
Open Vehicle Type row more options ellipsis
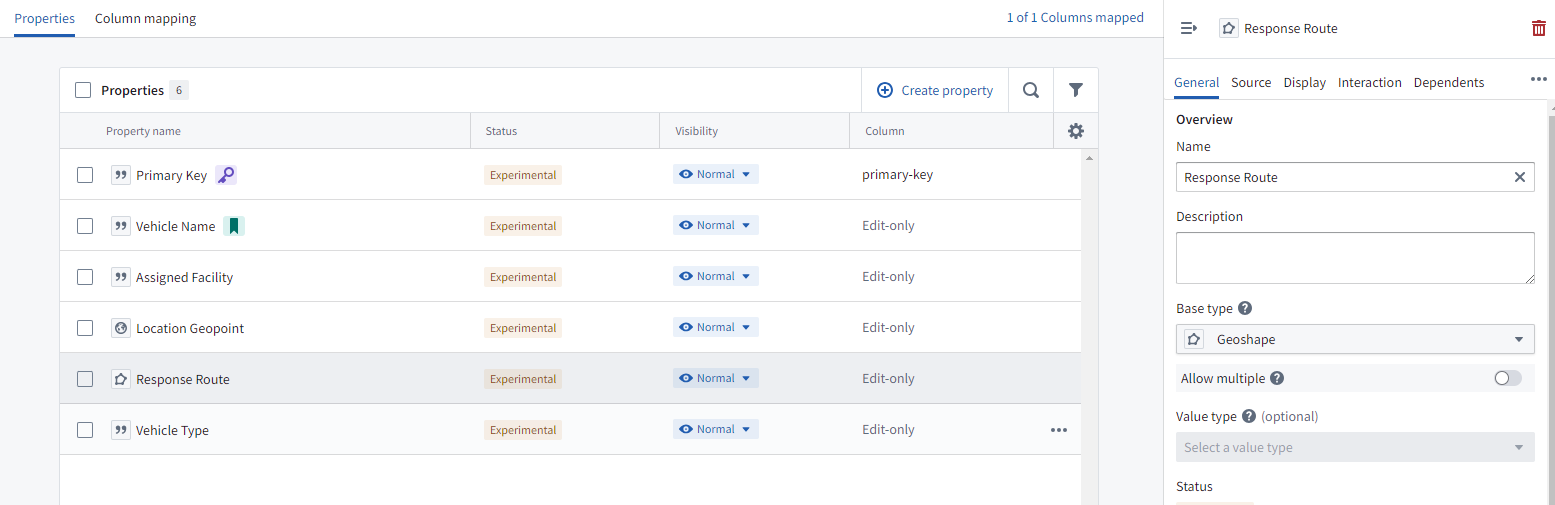[1058, 430]
